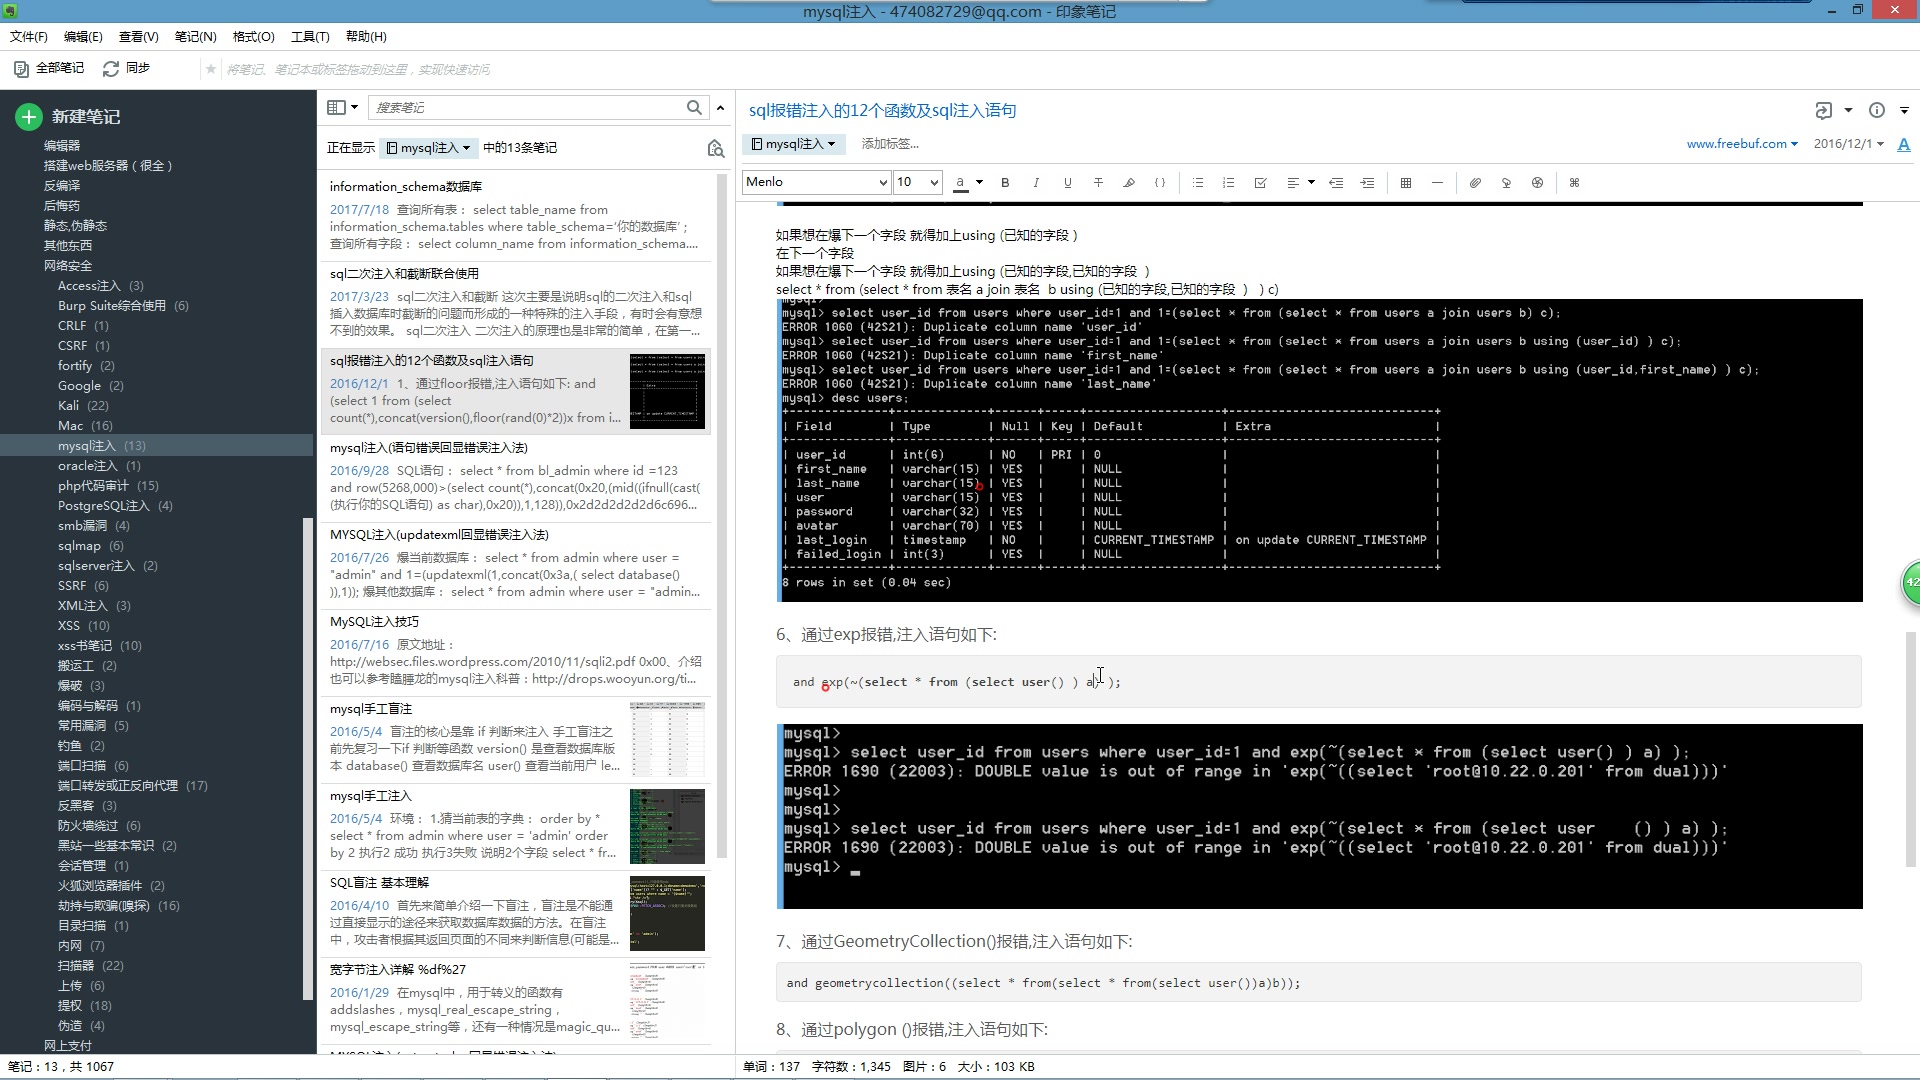Toggle code block formatting
The height and width of the screenshot is (1080, 1920).
click(x=1160, y=183)
